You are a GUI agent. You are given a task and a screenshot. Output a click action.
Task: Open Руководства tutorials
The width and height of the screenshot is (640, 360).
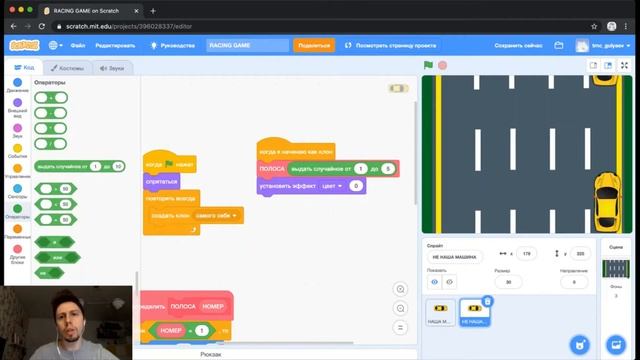(173, 45)
